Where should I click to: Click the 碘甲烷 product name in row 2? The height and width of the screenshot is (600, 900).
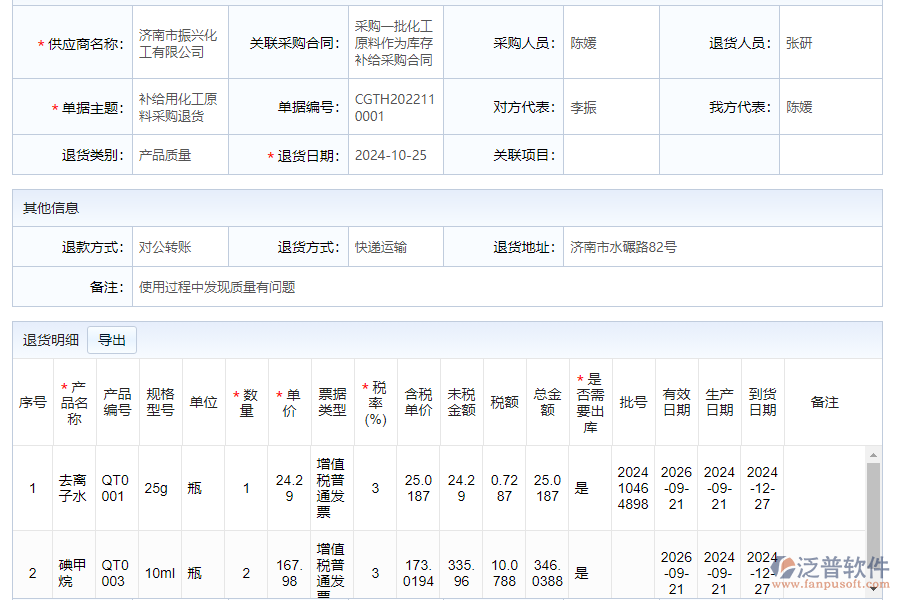pyautogui.click(x=72, y=572)
